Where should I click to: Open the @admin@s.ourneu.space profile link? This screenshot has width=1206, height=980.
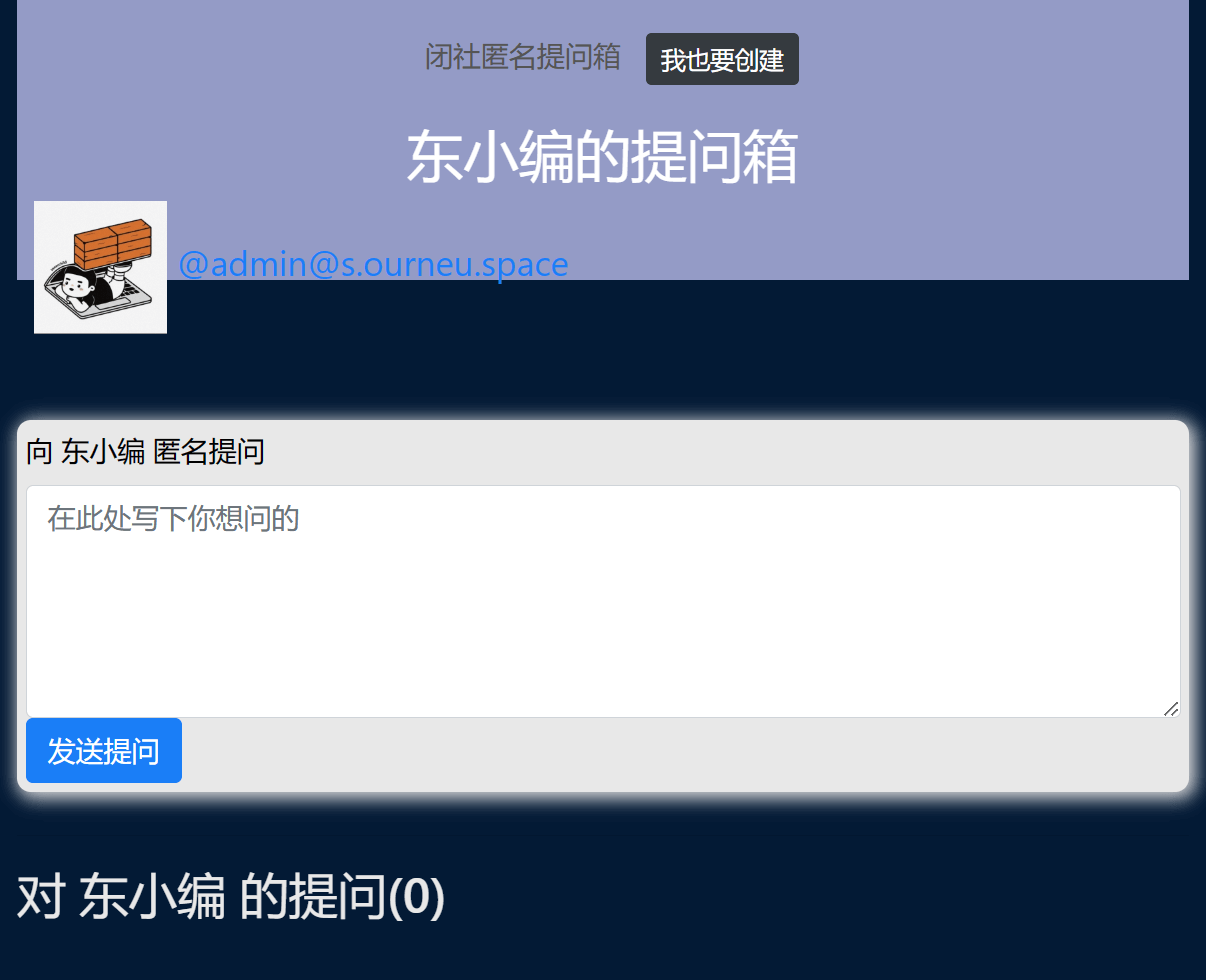[x=373, y=265]
